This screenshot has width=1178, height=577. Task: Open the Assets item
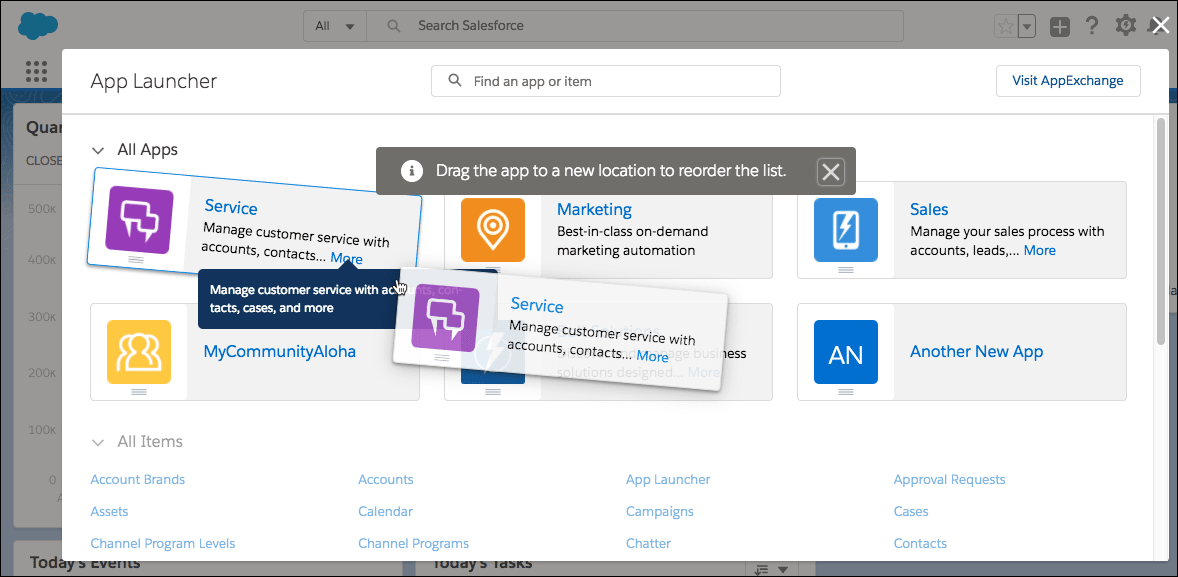(x=110, y=512)
